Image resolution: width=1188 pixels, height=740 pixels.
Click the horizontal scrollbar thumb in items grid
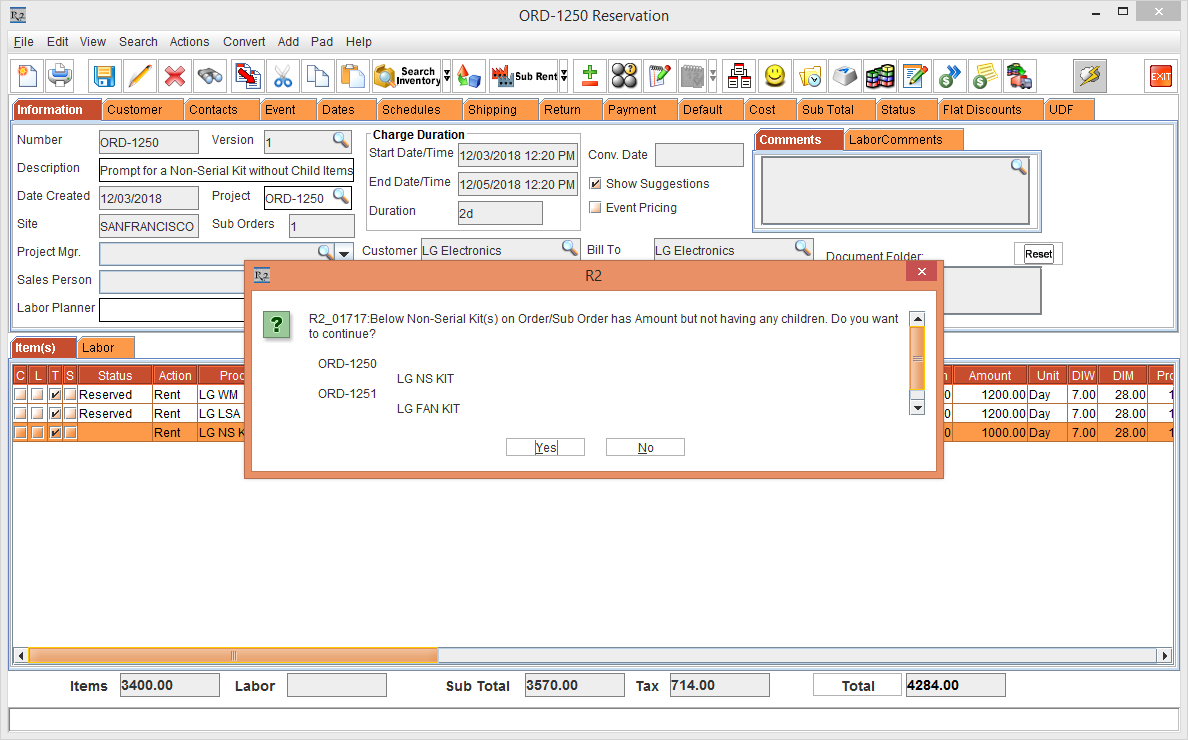click(x=233, y=655)
